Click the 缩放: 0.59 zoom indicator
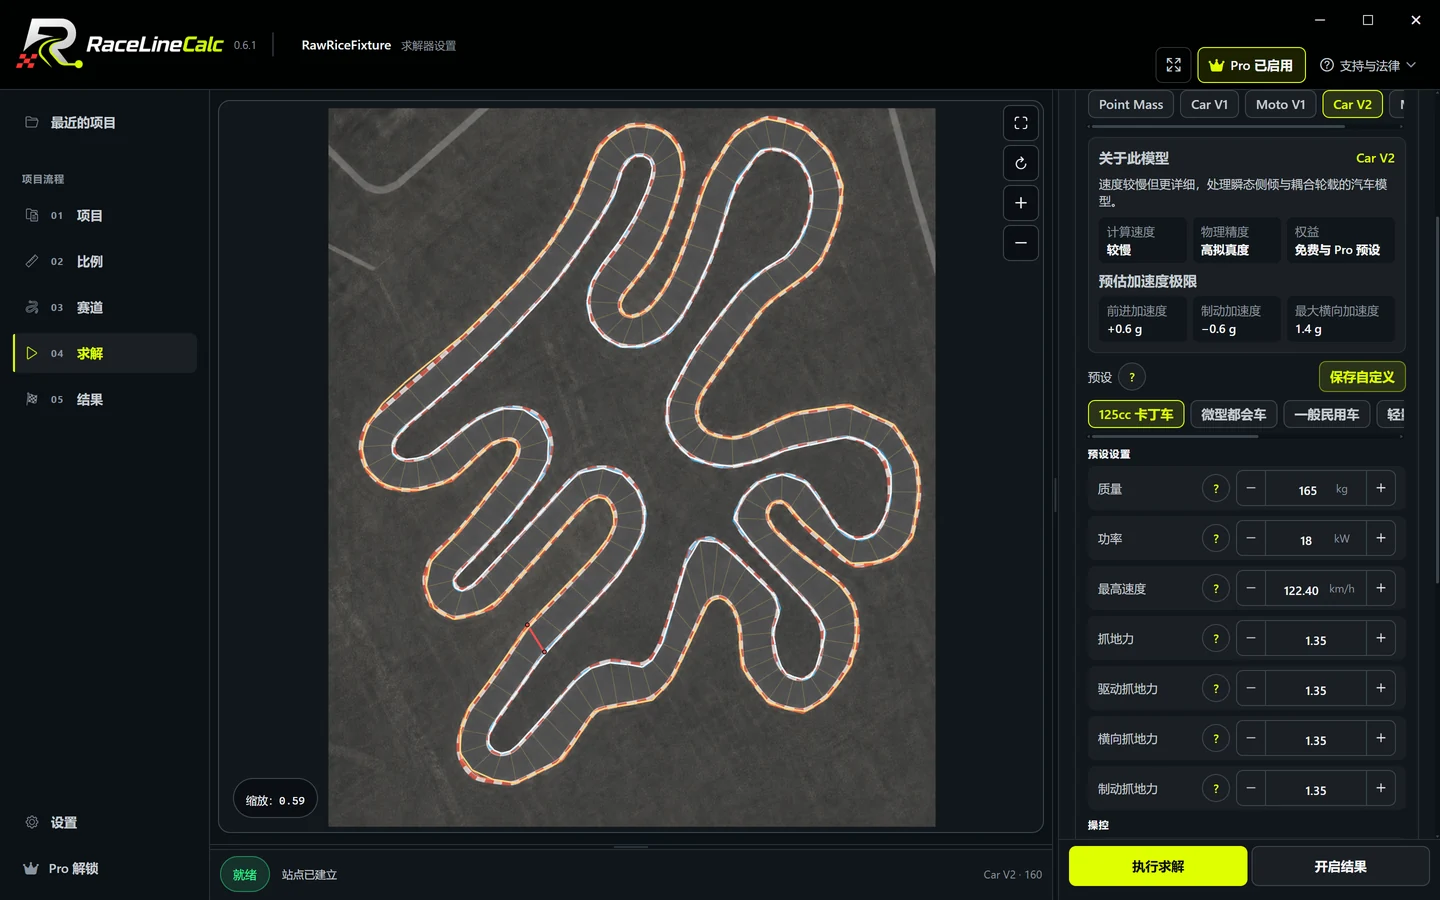 pos(275,799)
